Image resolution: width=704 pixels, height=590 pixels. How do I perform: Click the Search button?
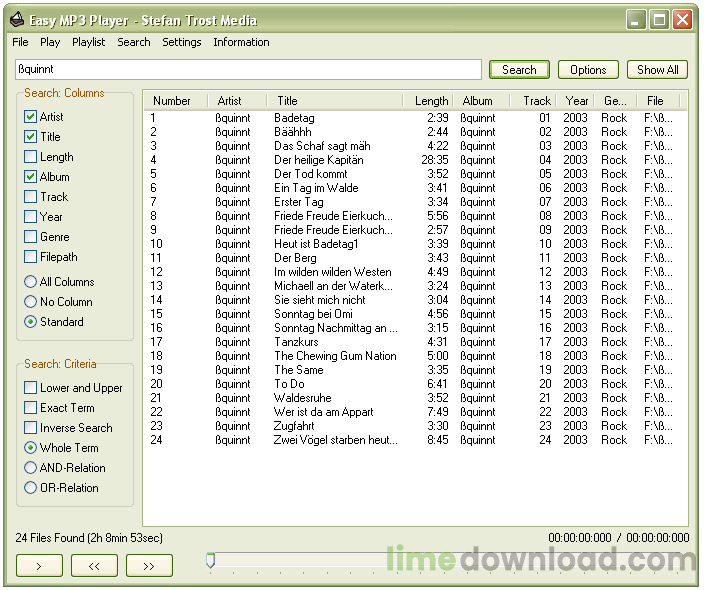click(x=519, y=70)
